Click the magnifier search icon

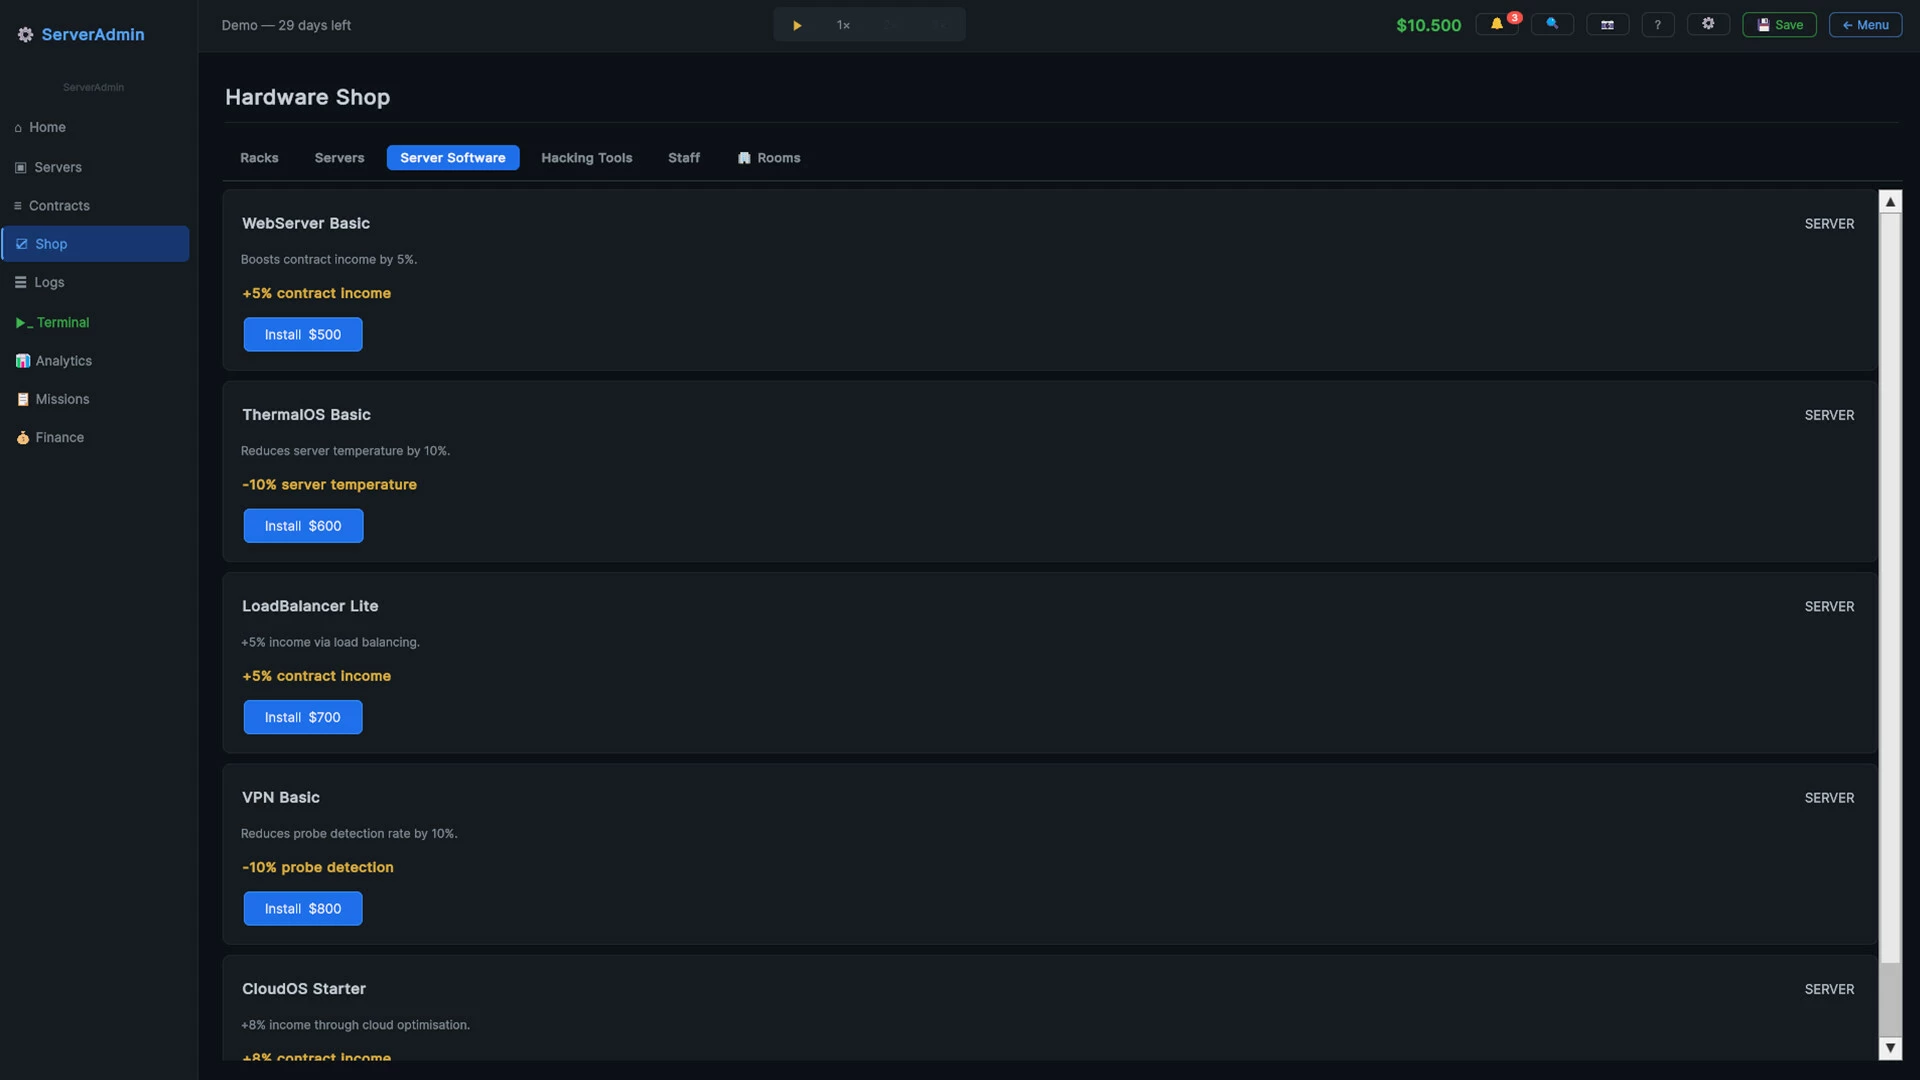tap(1552, 25)
